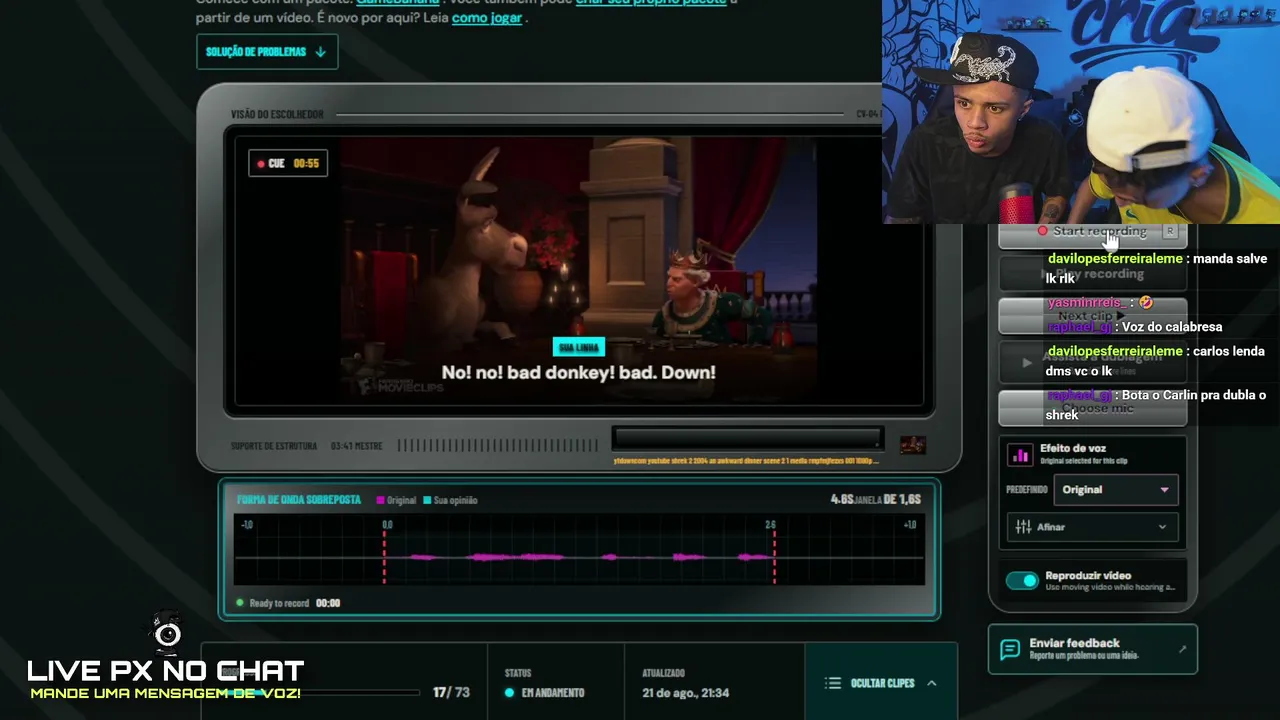Image resolution: width=1280 pixels, height=720 pixels.
Task: Click the subtitle 'No! no! bad donkey! bad. Down!'
Action: (x=579, y=372)
